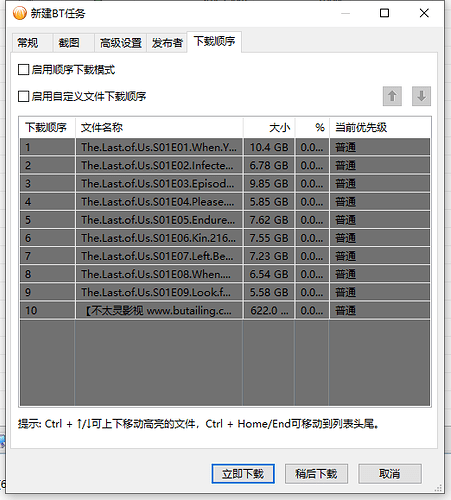This screenshot has height=500, width=451.
Task: Select file The.Last.of.Us.S01E05.Endure...
Action: [159, 220]
